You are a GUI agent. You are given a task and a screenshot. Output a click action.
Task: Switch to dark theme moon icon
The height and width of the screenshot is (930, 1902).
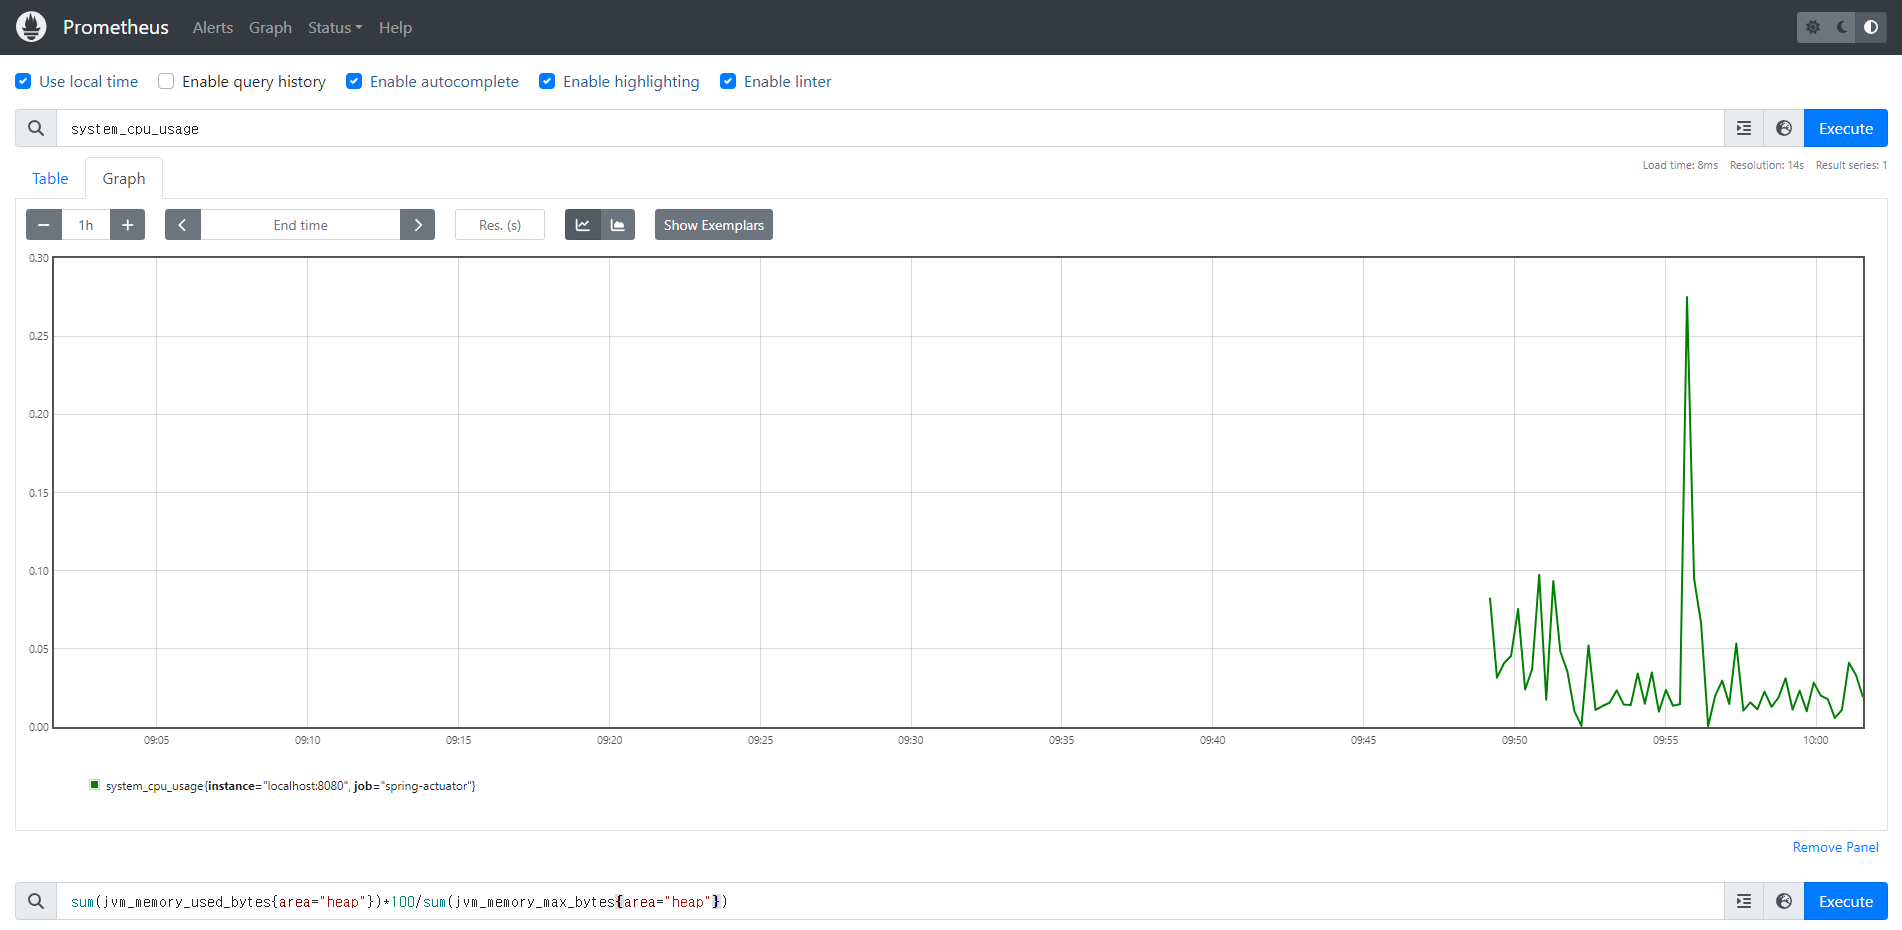tap(1842, 27)
